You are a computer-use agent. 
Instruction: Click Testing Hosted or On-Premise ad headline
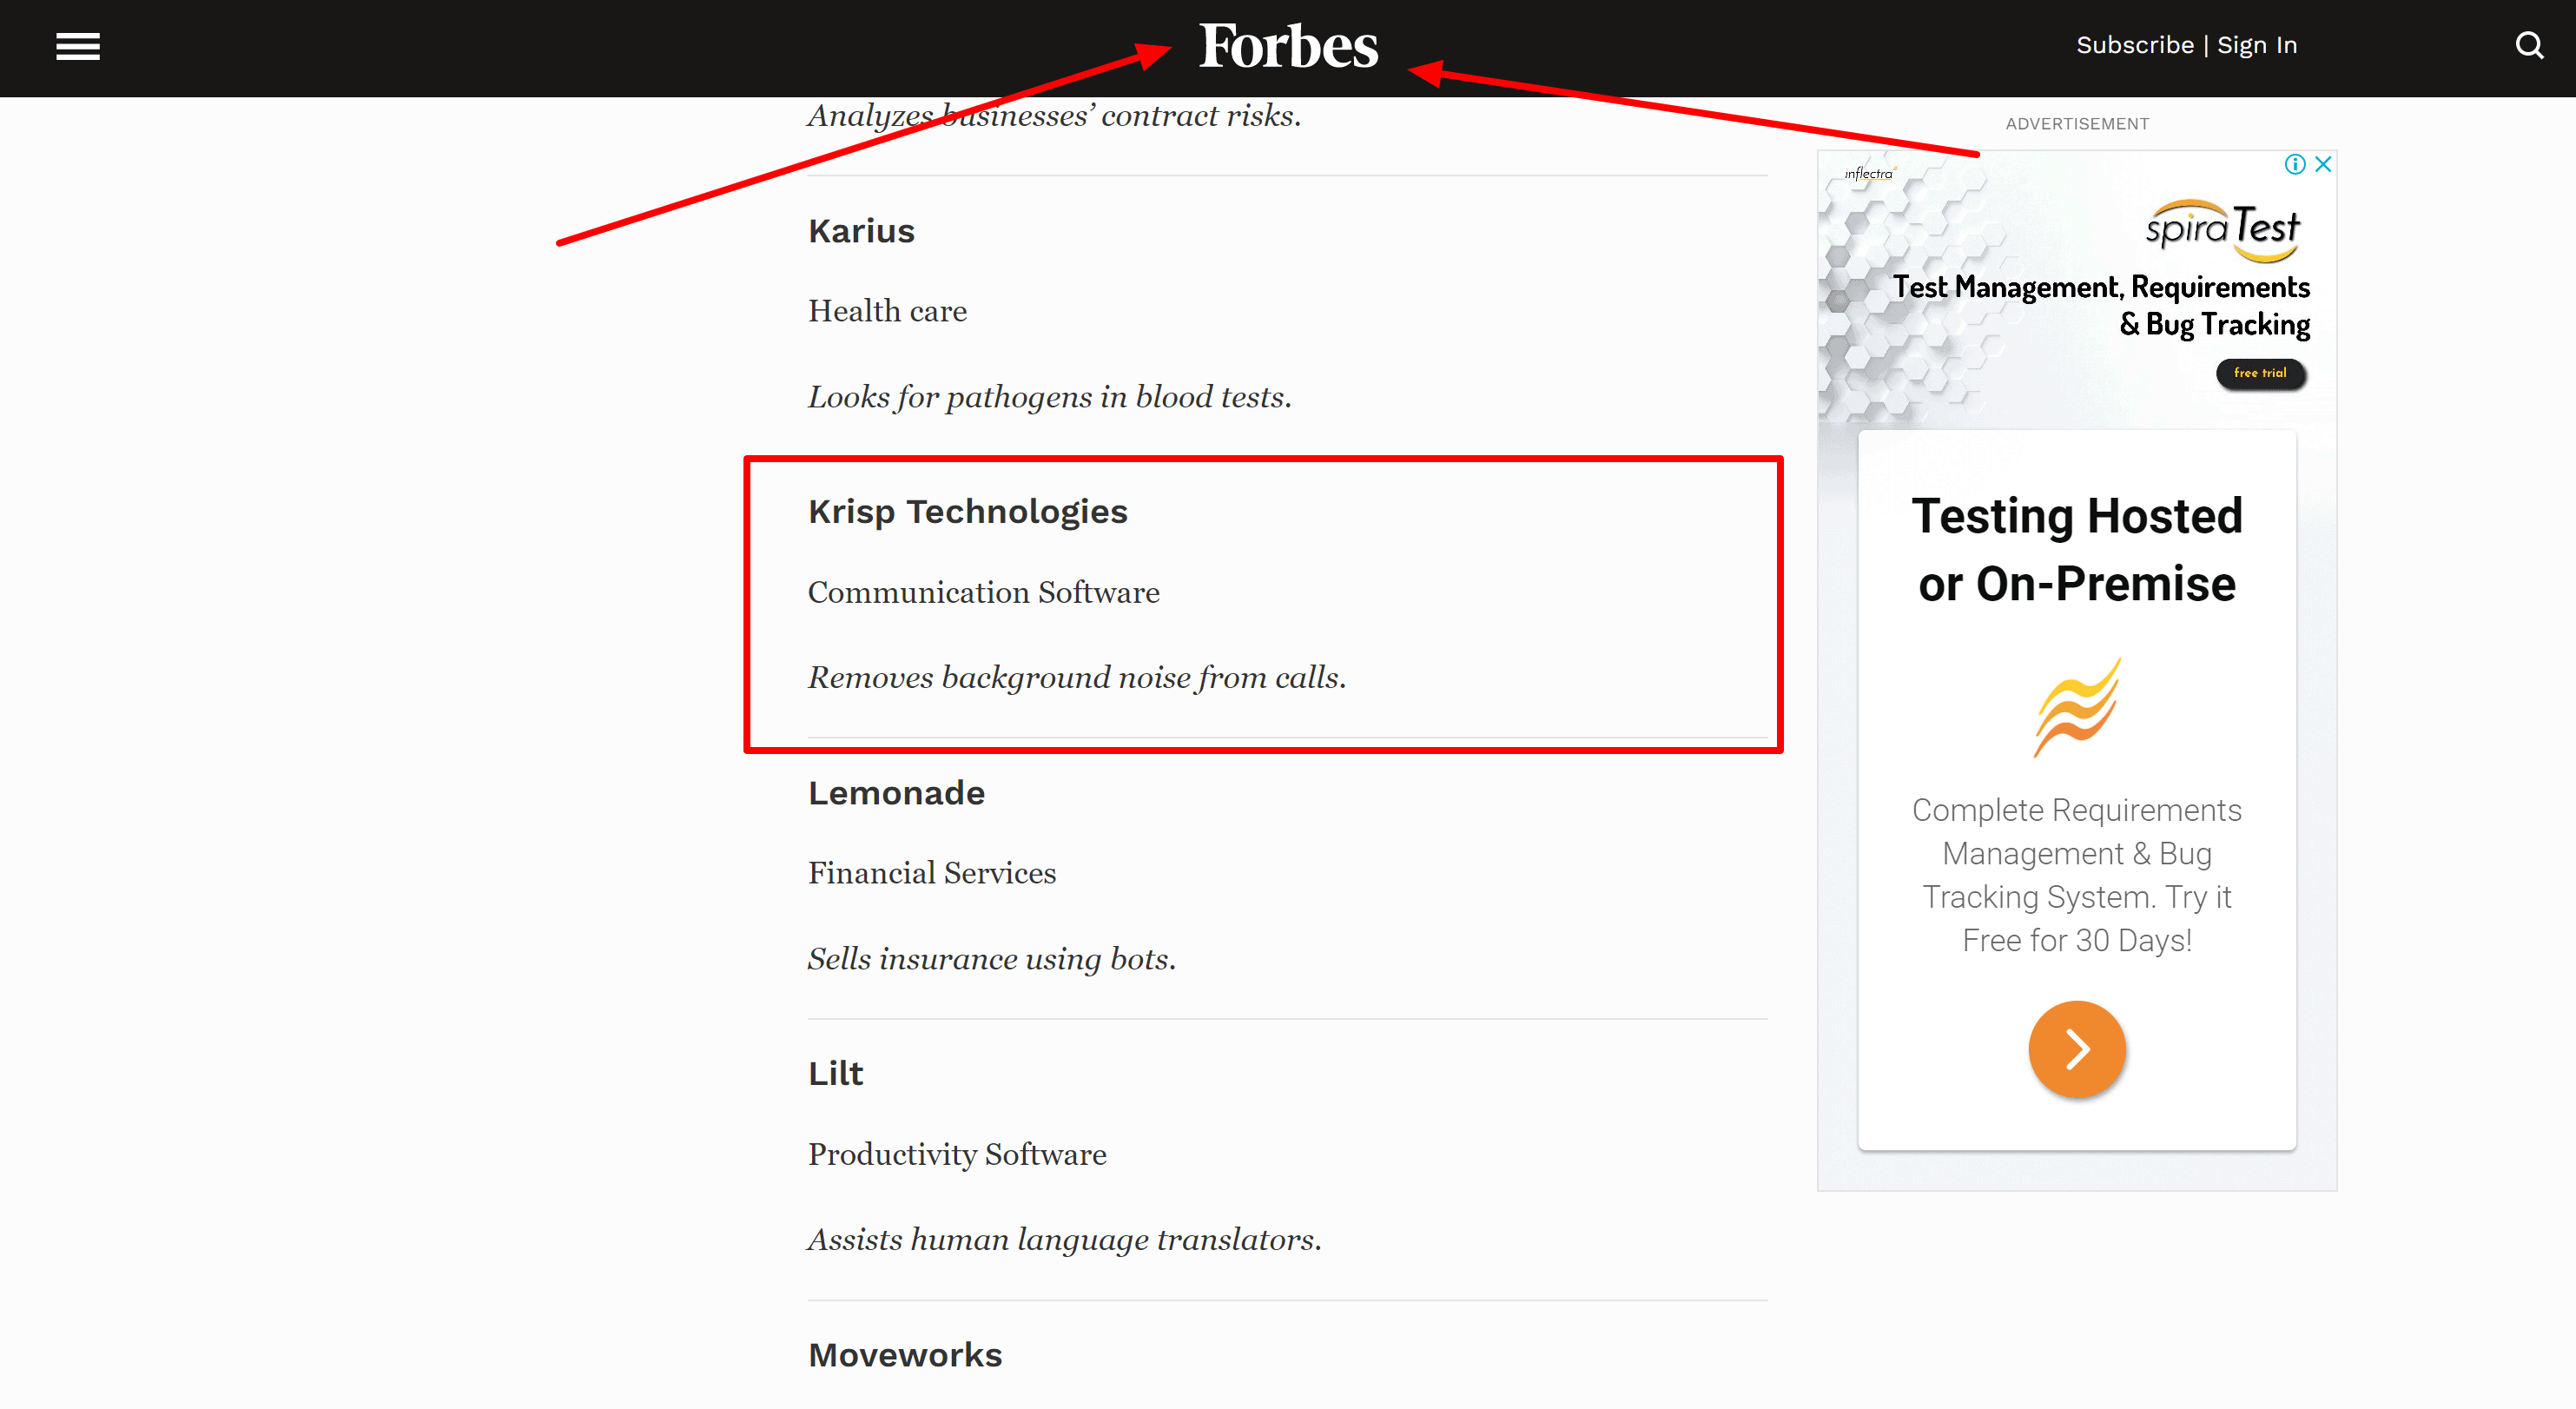pyautogui.click(x=2076, y=550)
